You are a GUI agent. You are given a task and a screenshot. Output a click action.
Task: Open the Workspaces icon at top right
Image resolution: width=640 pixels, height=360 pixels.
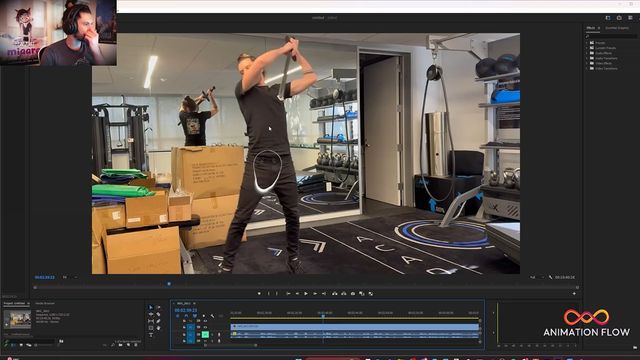coord(608,18)
